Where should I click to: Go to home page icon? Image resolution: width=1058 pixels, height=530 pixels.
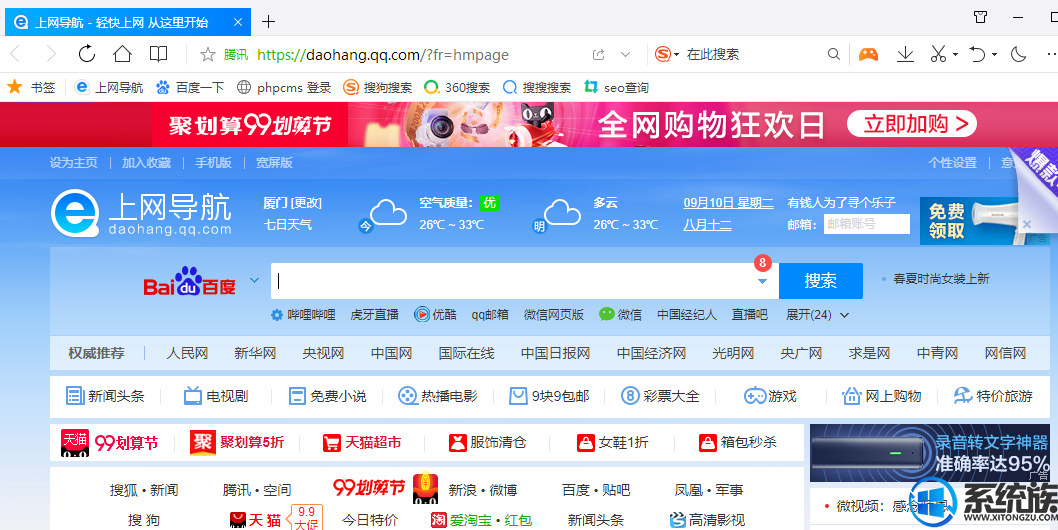(x=122, y=54)
